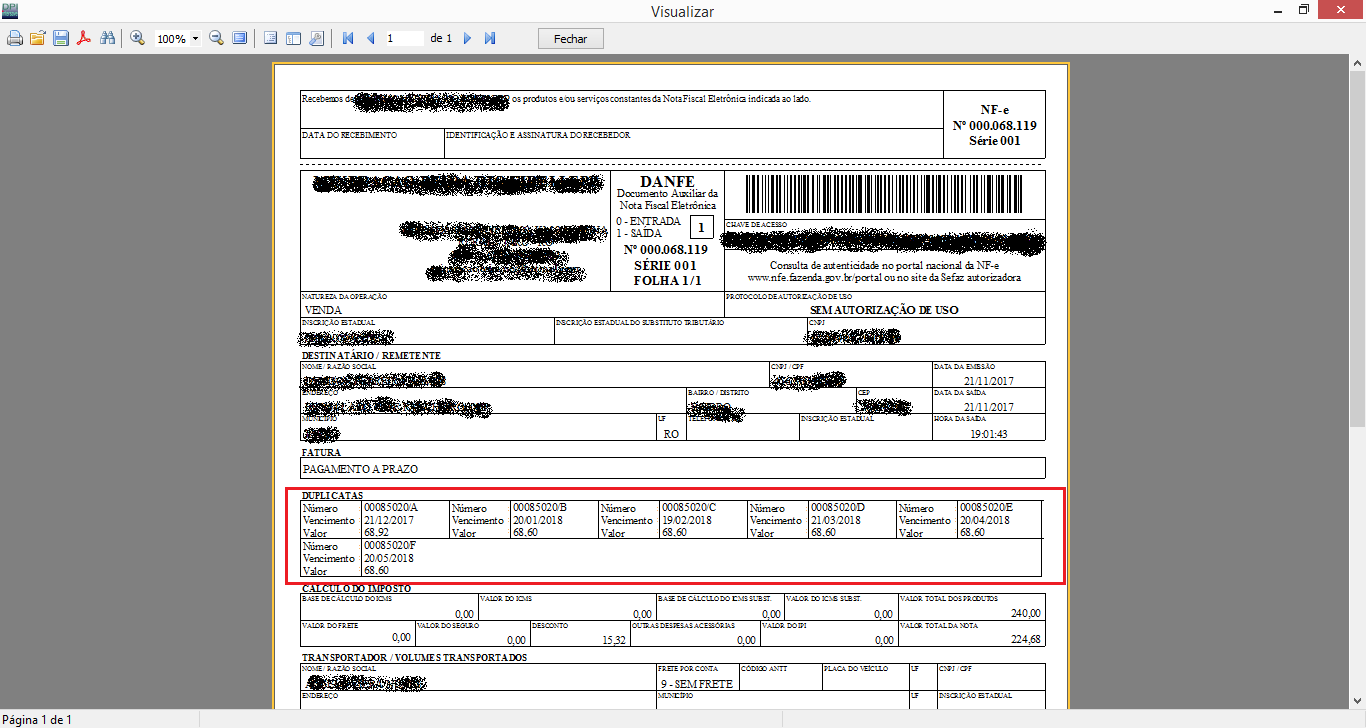Open a file with the folder icon

pos(38,38)
